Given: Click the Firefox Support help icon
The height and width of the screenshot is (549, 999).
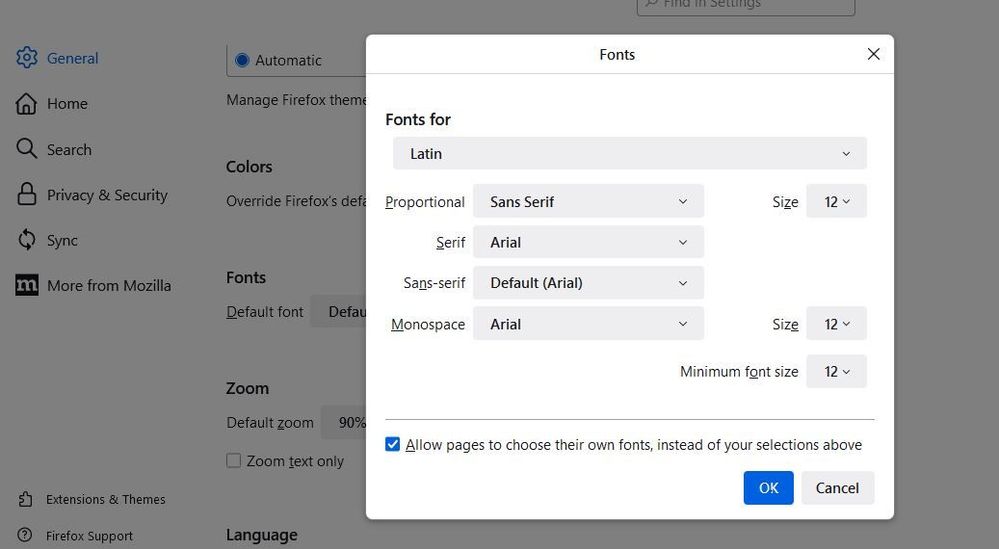Looking at the screenshot, I should 25,536.
